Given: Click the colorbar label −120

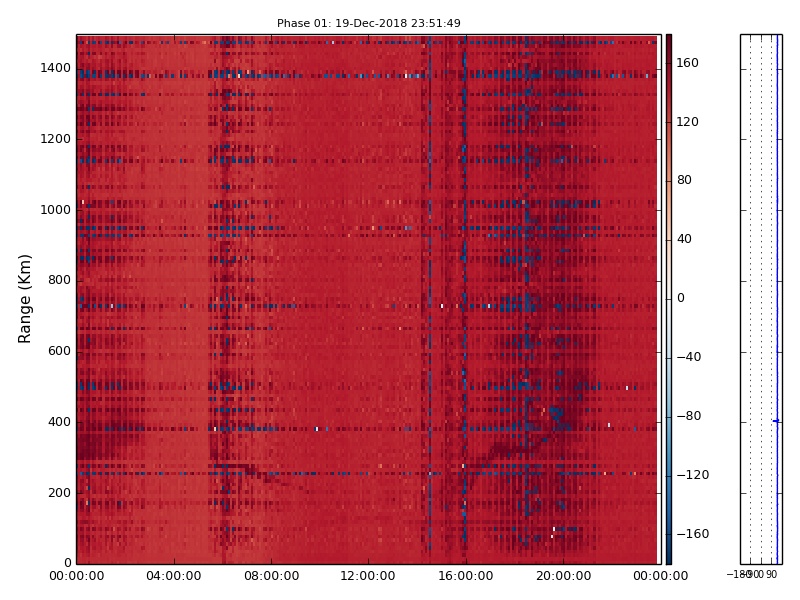Looking at the screenshot, I should (693, 475).
